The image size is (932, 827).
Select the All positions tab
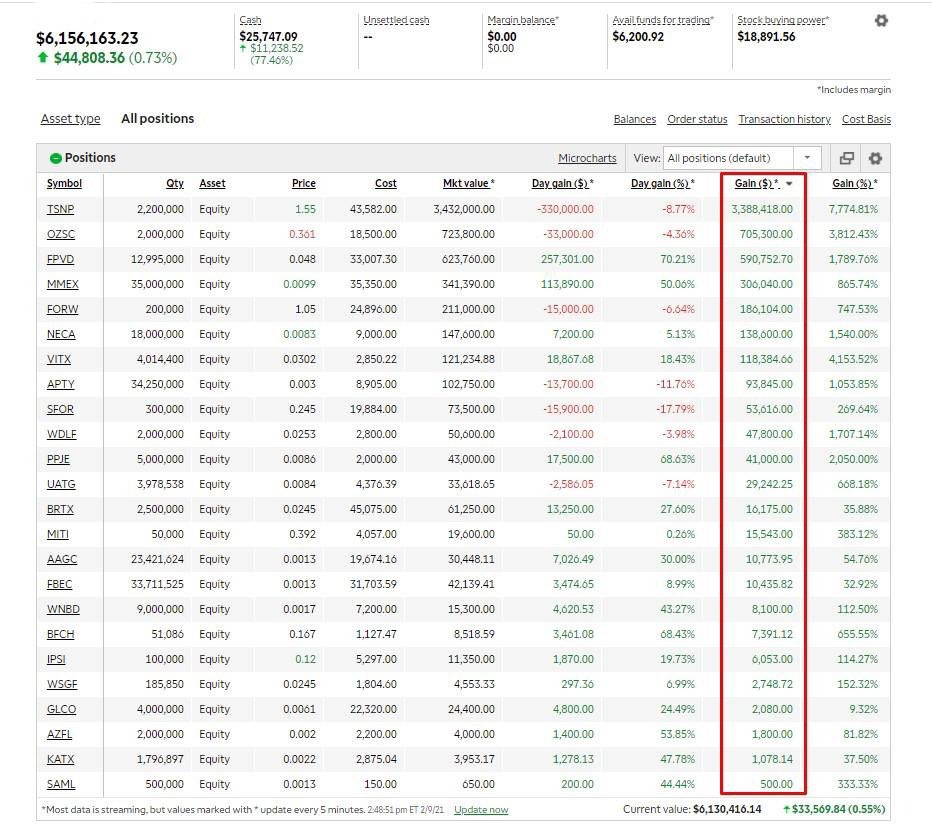pos(158,118)
